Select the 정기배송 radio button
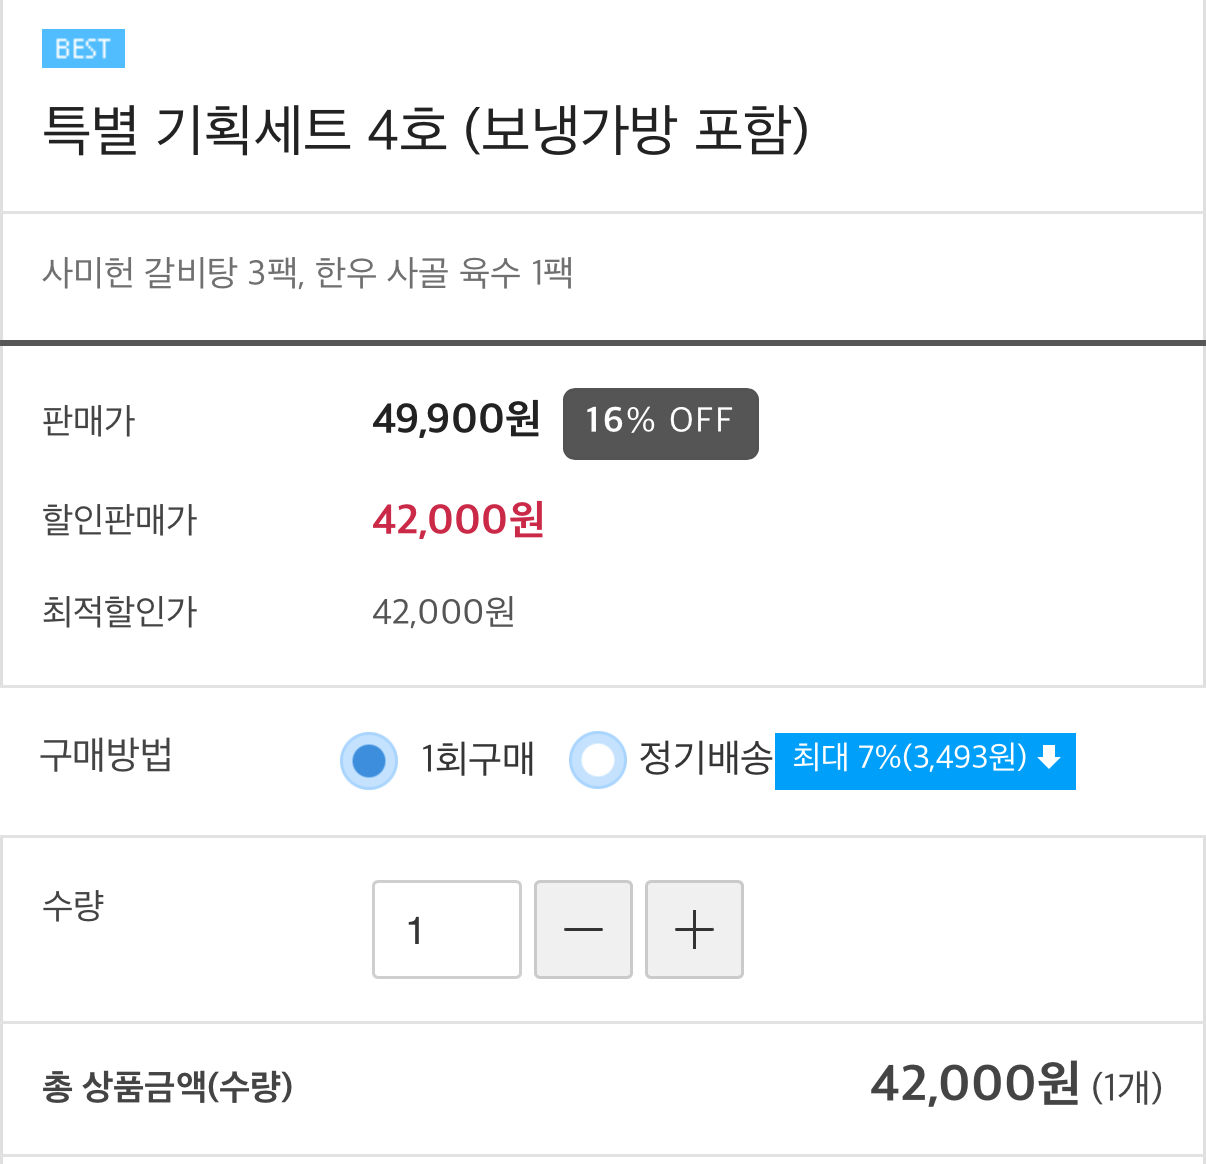 coord(597,760)
